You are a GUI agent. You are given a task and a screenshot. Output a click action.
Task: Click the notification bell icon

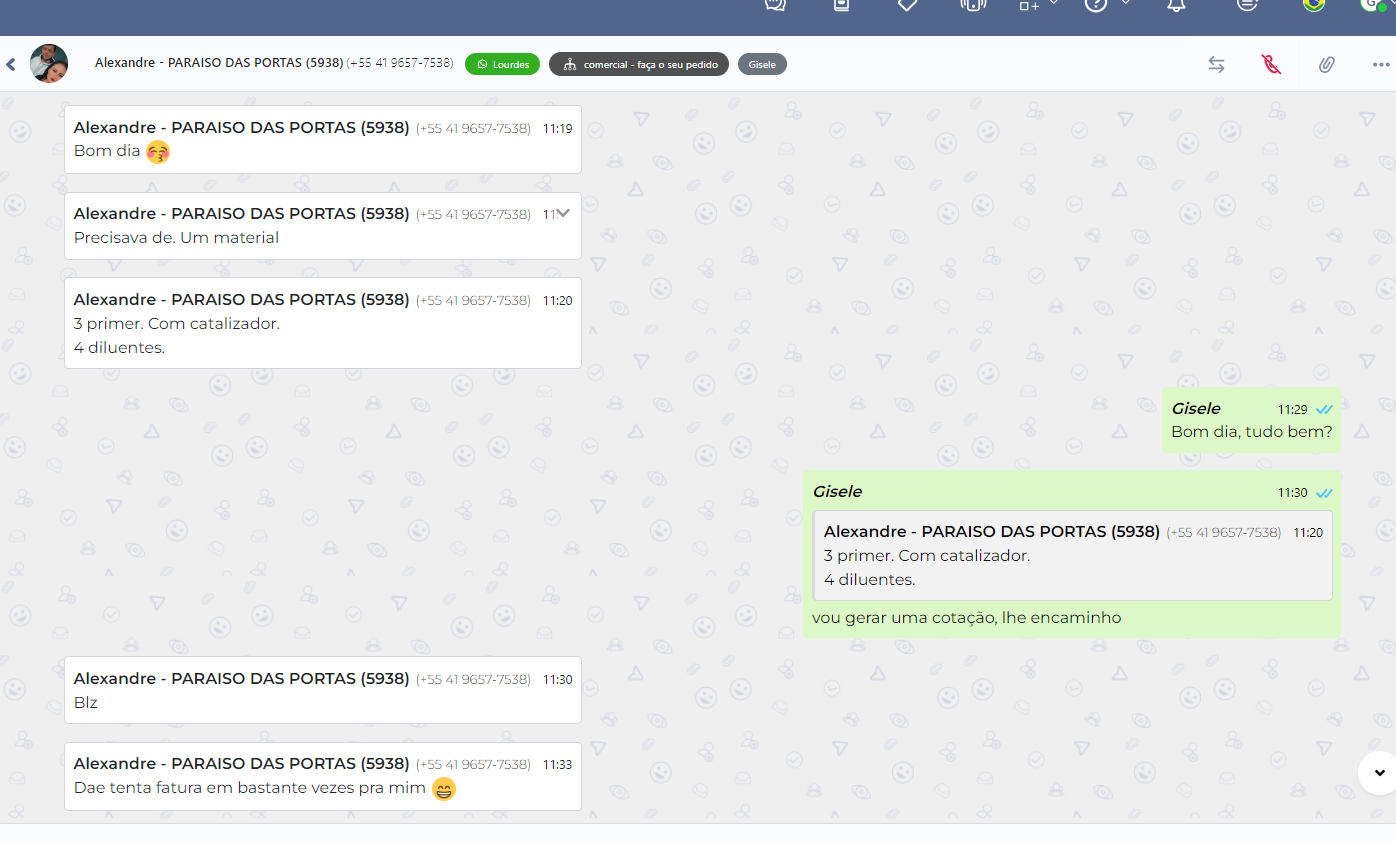pos(1176,5)
